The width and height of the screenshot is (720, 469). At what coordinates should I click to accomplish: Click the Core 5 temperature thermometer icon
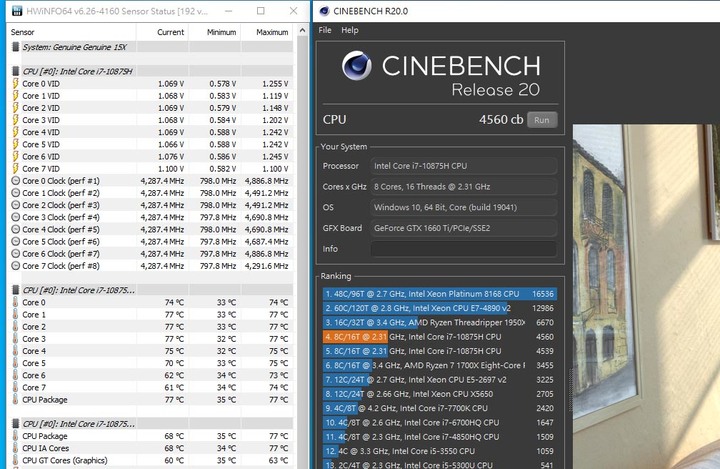tap(15, 363)
